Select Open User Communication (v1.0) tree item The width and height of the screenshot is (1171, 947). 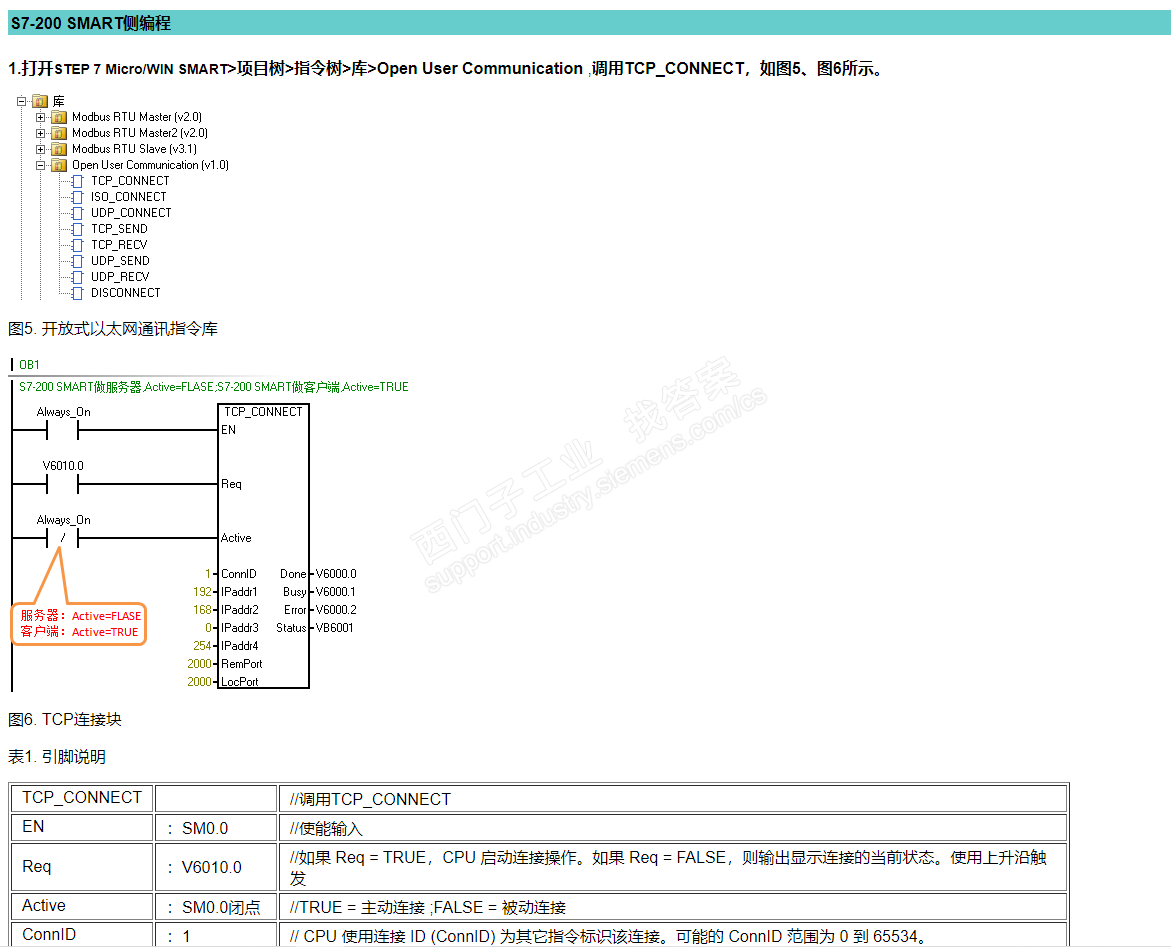click(150, 165)
